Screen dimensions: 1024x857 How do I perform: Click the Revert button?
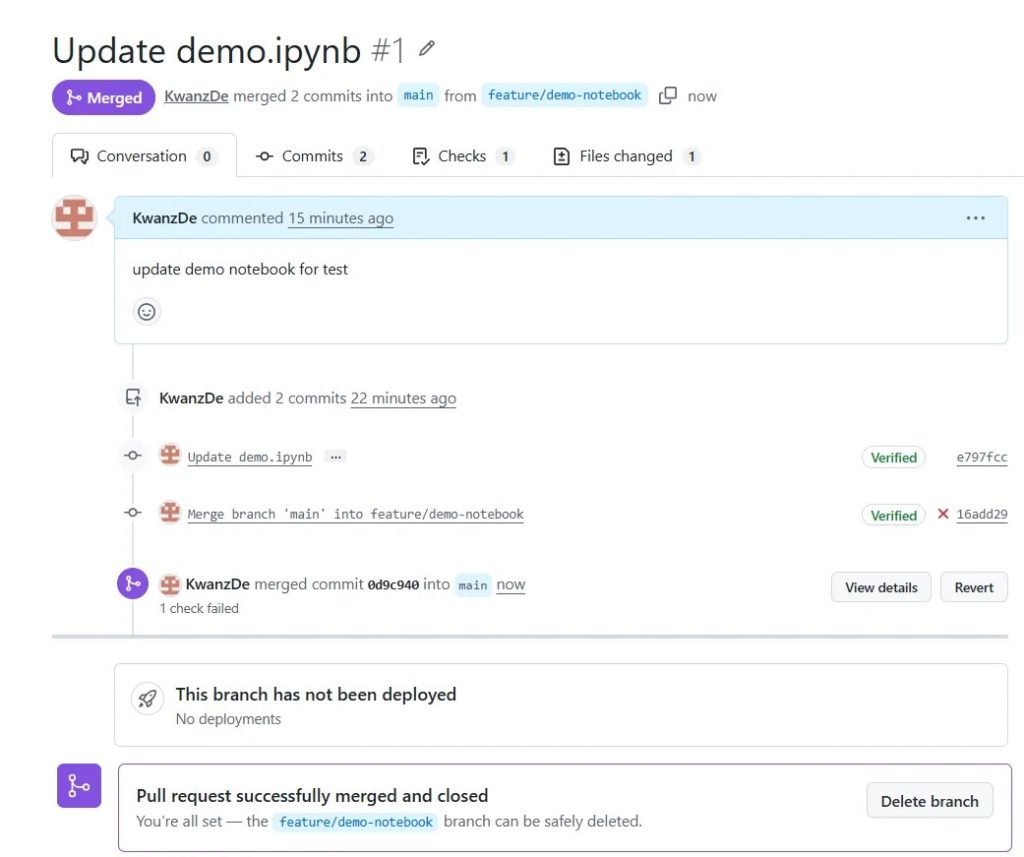pos(974,587)
